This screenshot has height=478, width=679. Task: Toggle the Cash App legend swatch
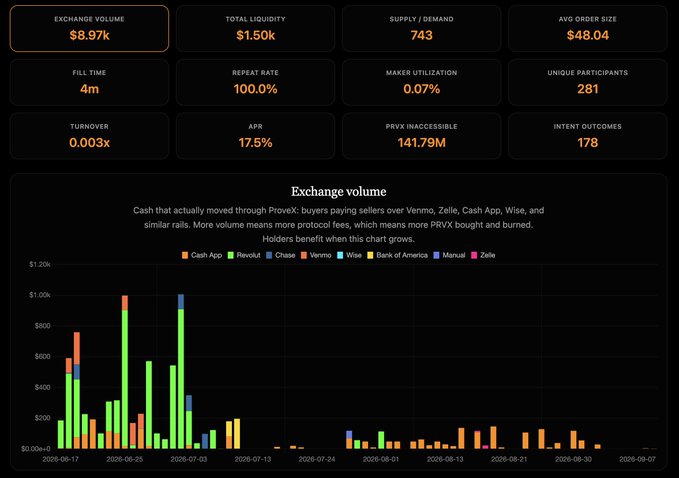[185, 255]
